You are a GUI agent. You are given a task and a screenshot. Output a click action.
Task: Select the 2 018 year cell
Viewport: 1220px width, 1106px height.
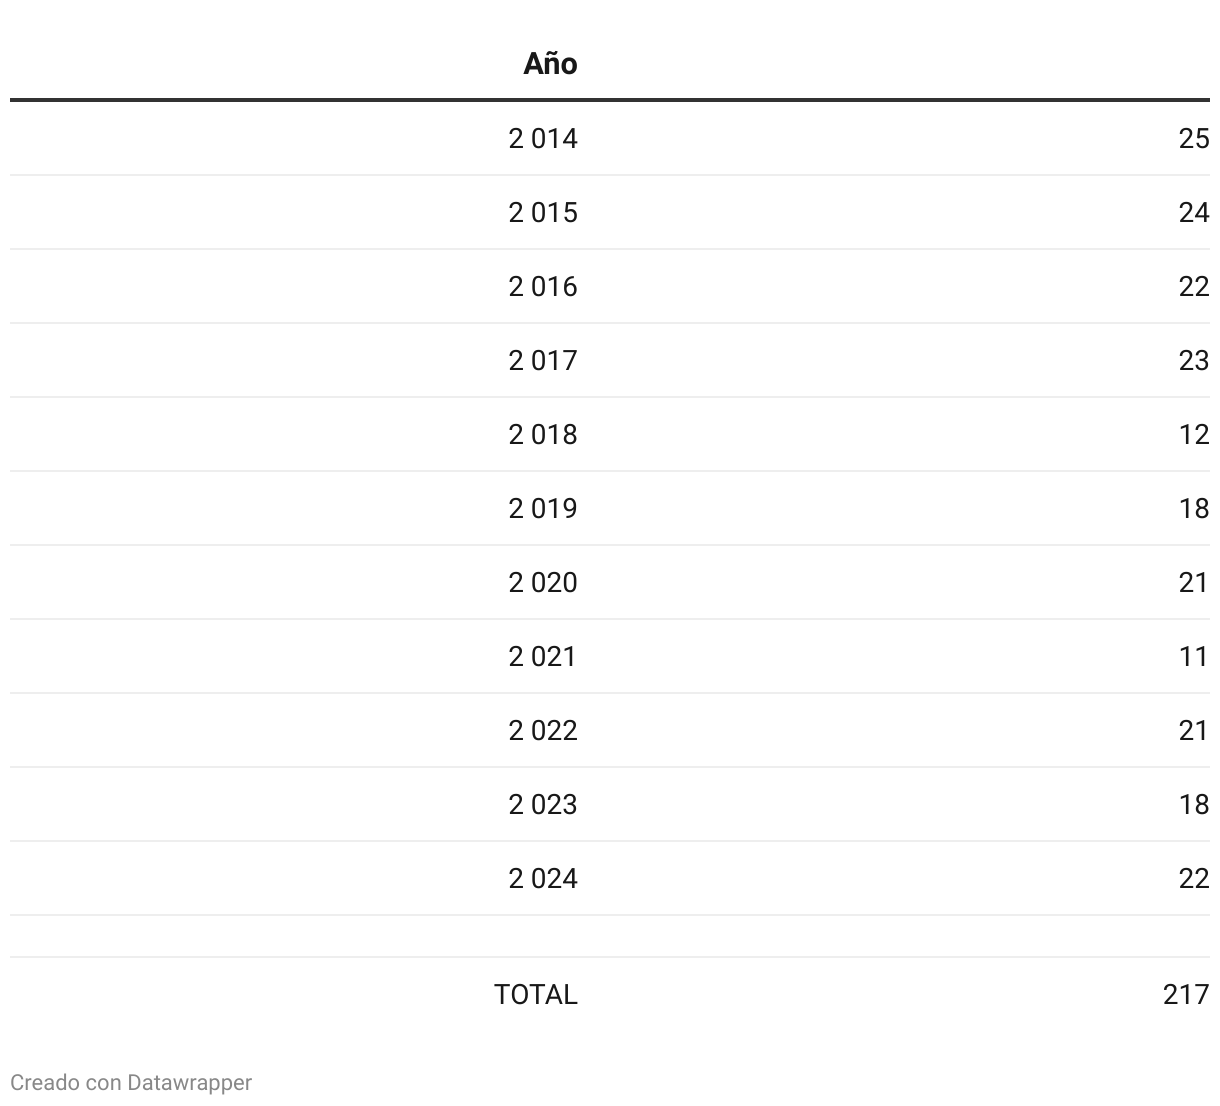point(542,434)
